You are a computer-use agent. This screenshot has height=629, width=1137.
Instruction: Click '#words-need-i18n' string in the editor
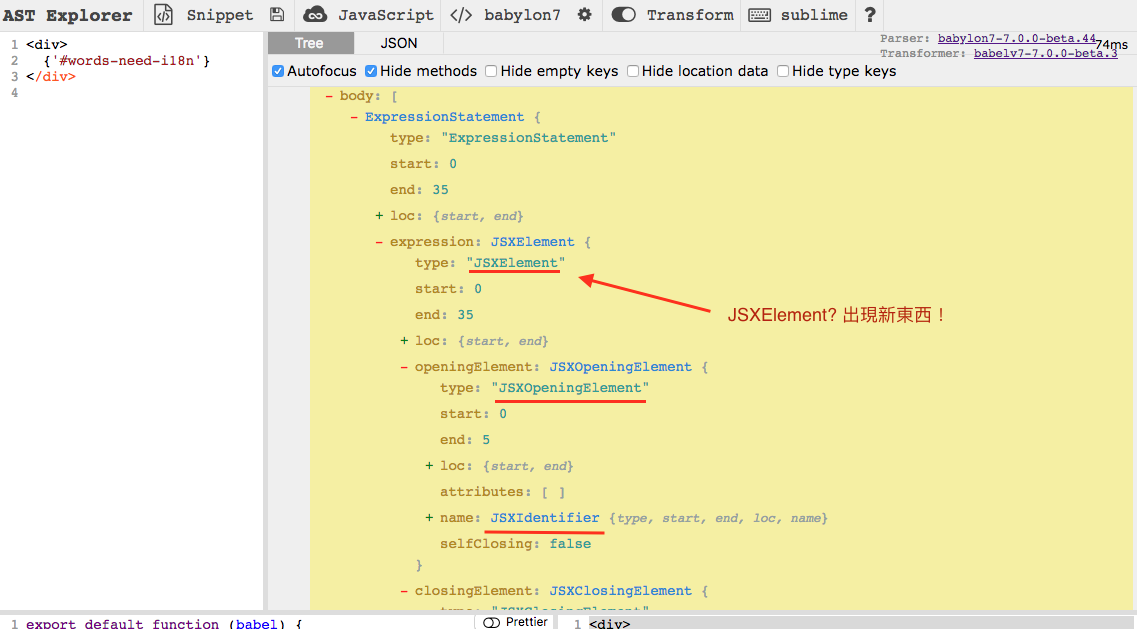pos(126,61)
